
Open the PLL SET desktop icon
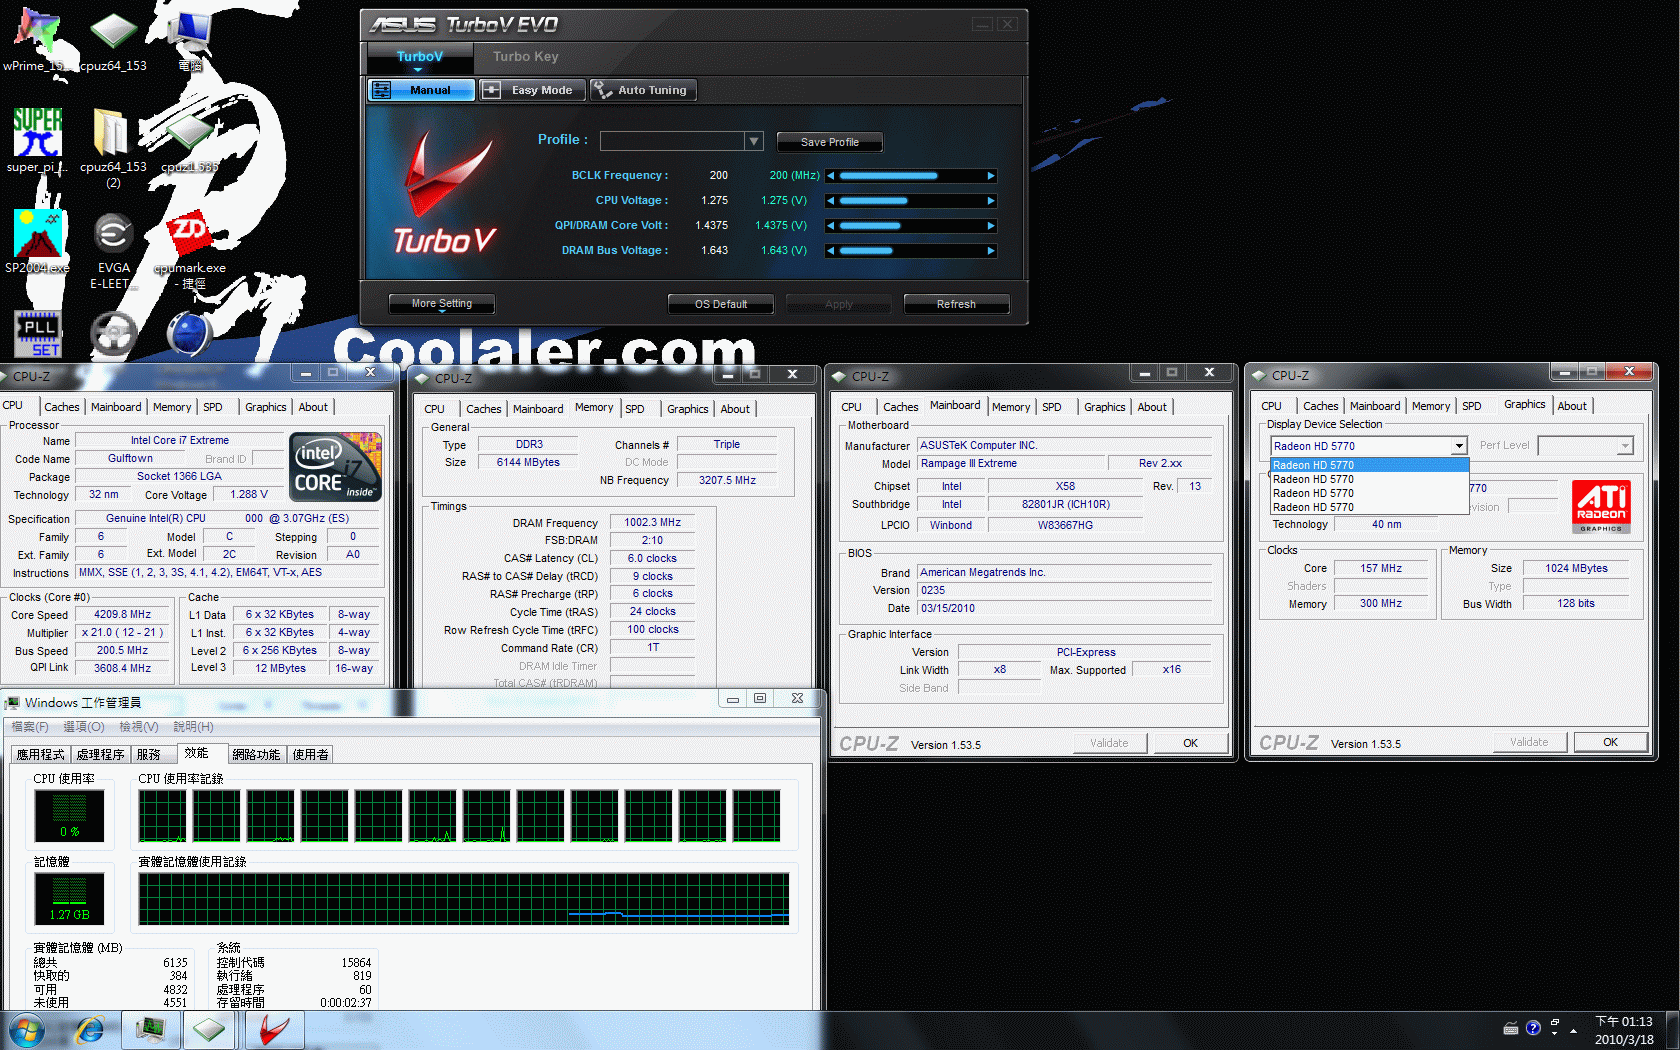[38, 334]
